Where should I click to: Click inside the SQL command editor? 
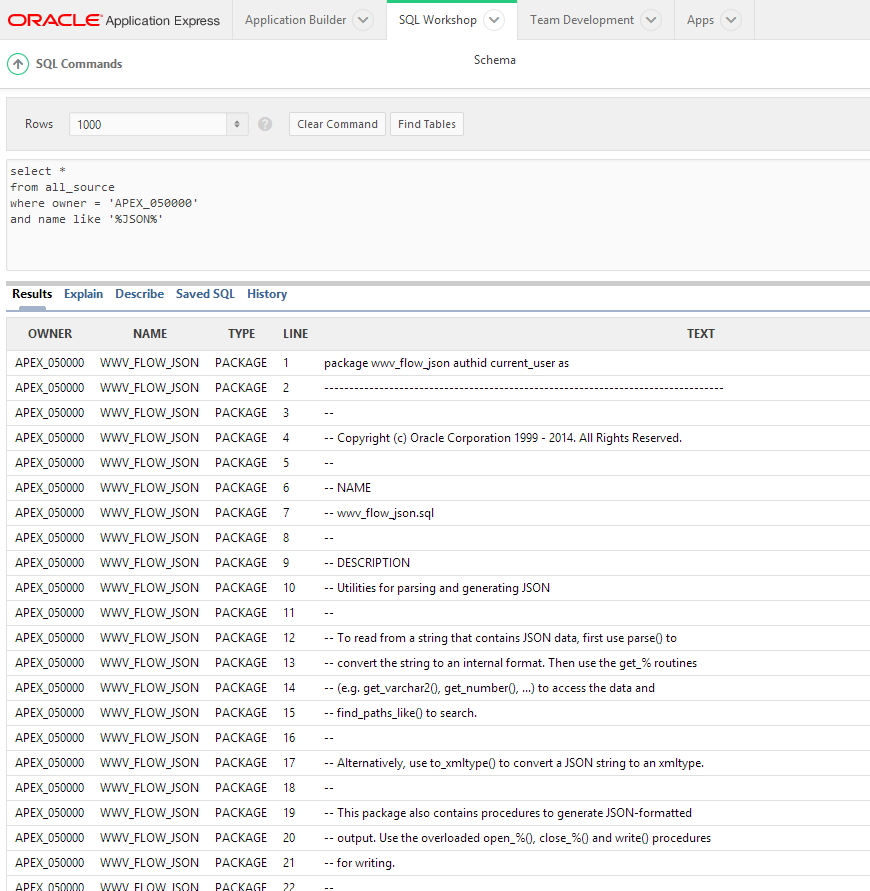coord(438,215)
